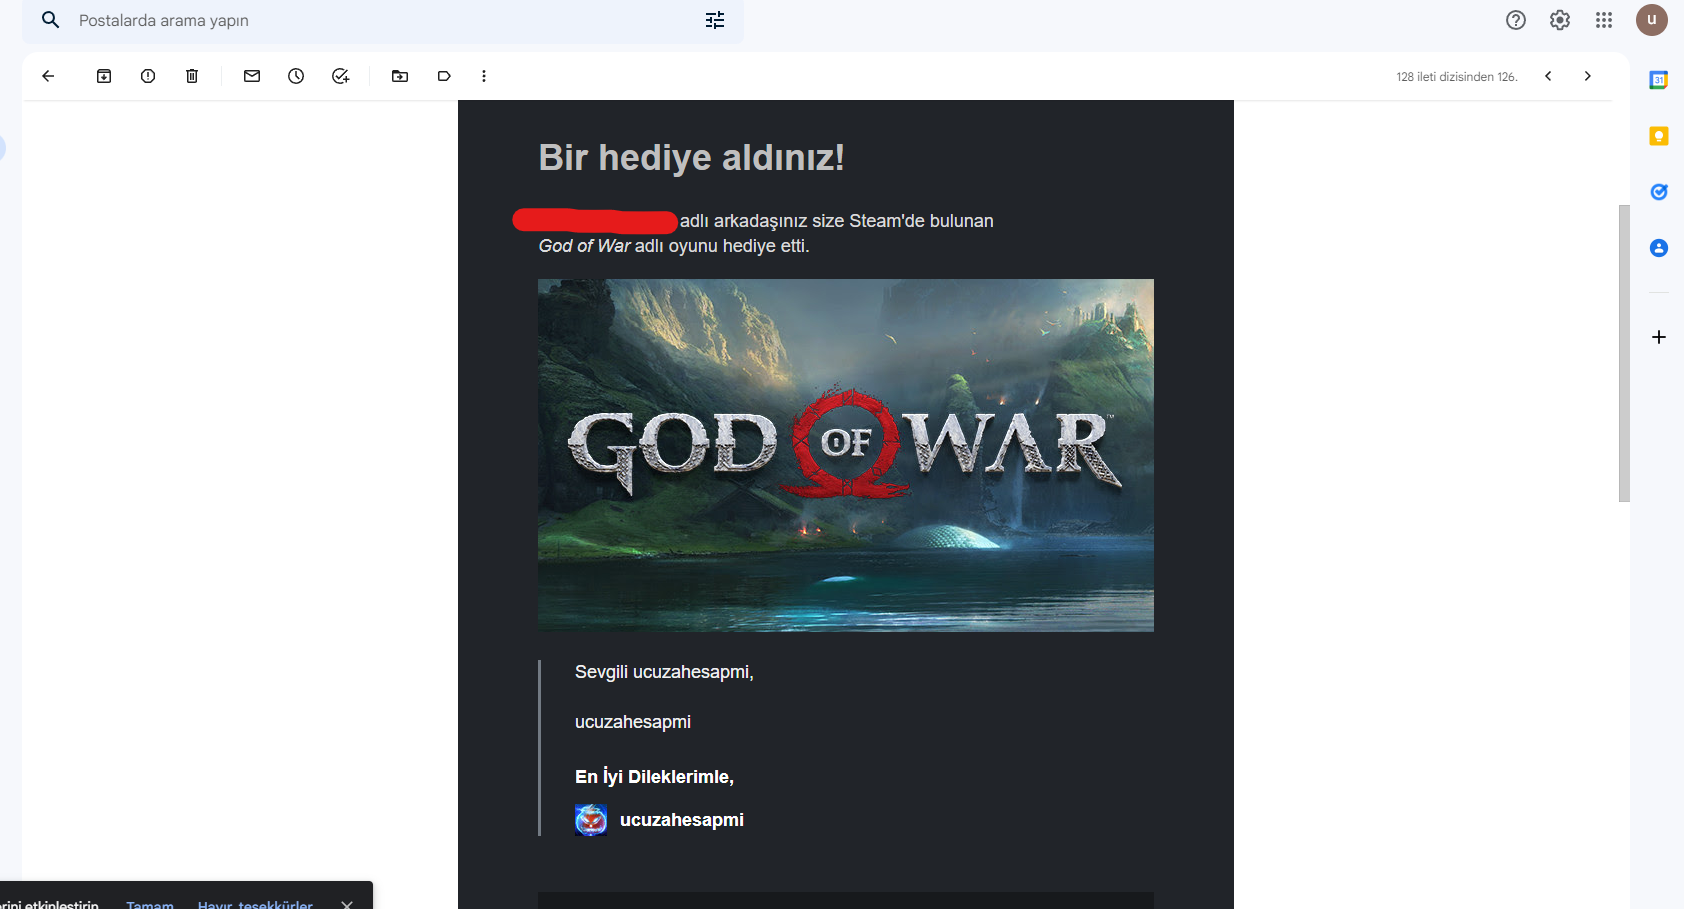
Task: Open the Google apps grid
Action: 1604,20
